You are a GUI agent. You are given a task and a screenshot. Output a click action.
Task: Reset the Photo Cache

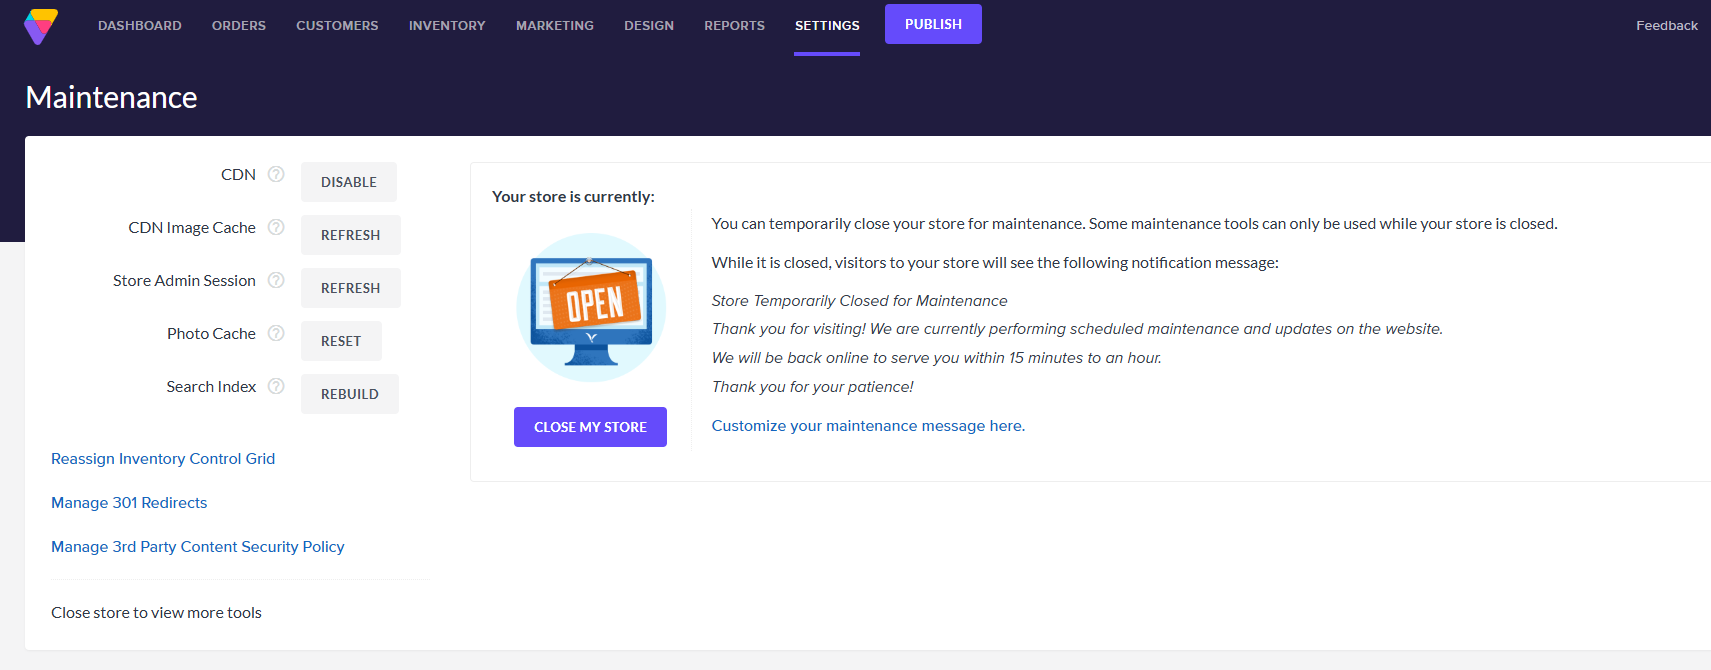tap(341, 341)
